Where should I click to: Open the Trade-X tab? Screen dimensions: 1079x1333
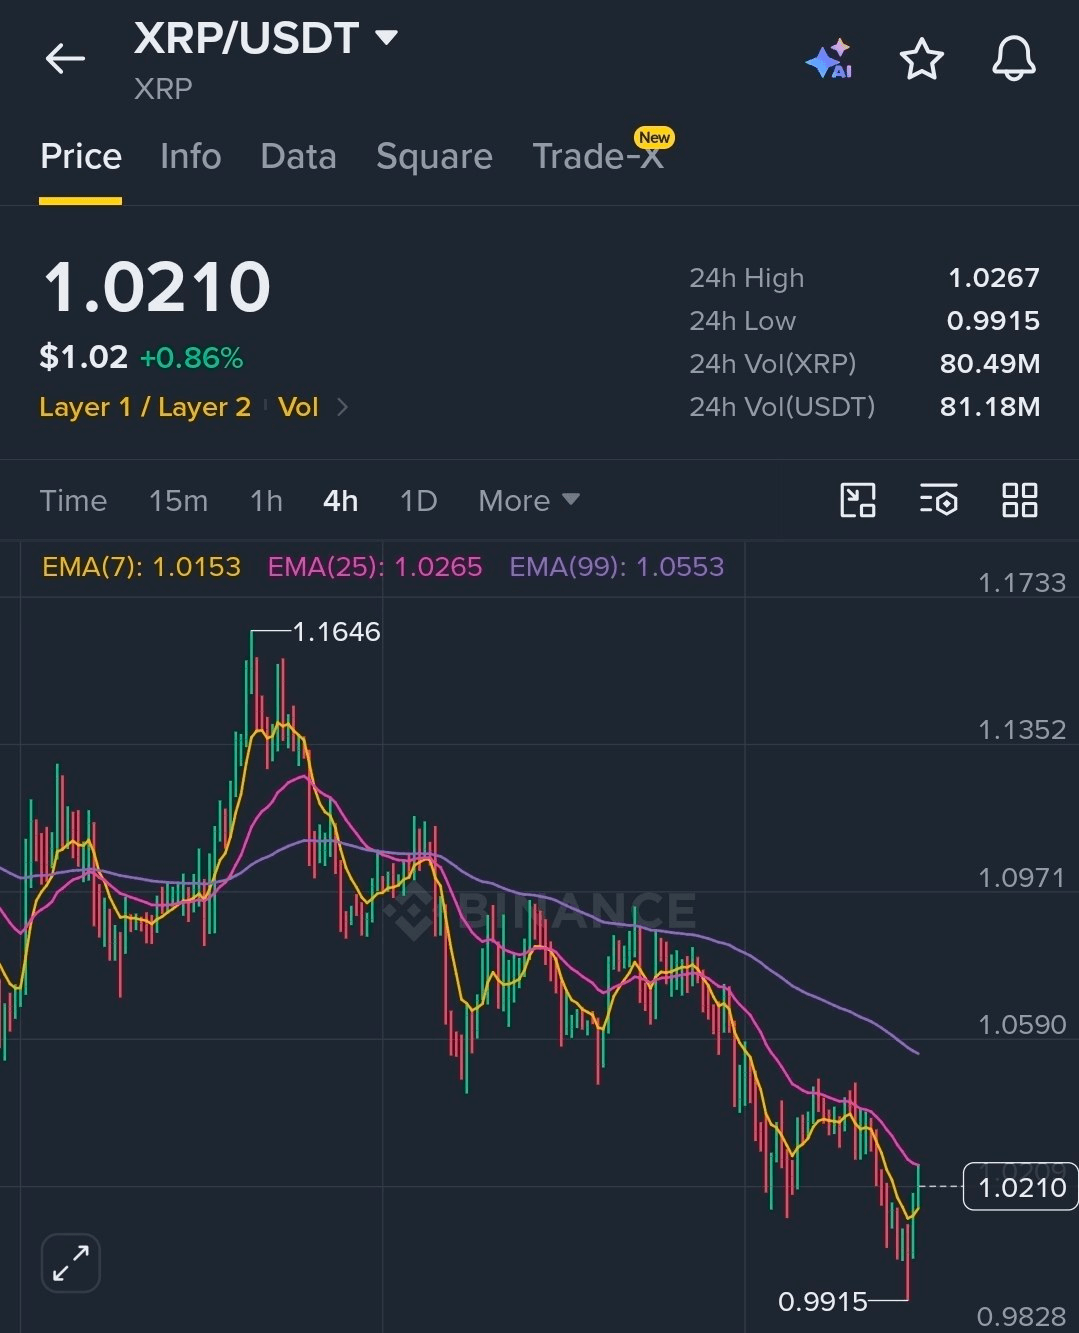point(598,157)
